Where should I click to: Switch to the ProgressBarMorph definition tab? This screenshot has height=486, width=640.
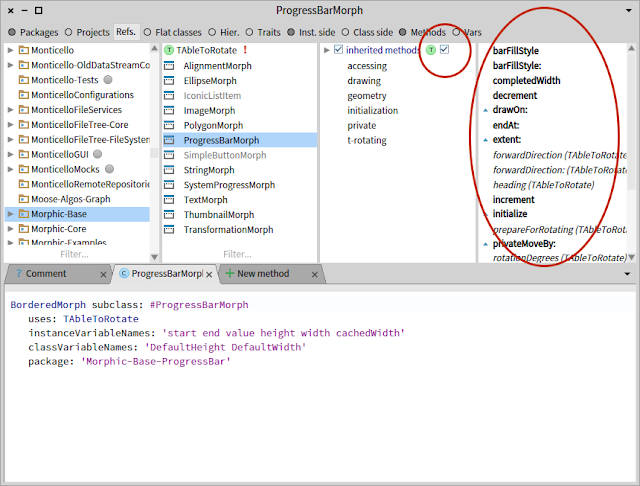[167, 273]
